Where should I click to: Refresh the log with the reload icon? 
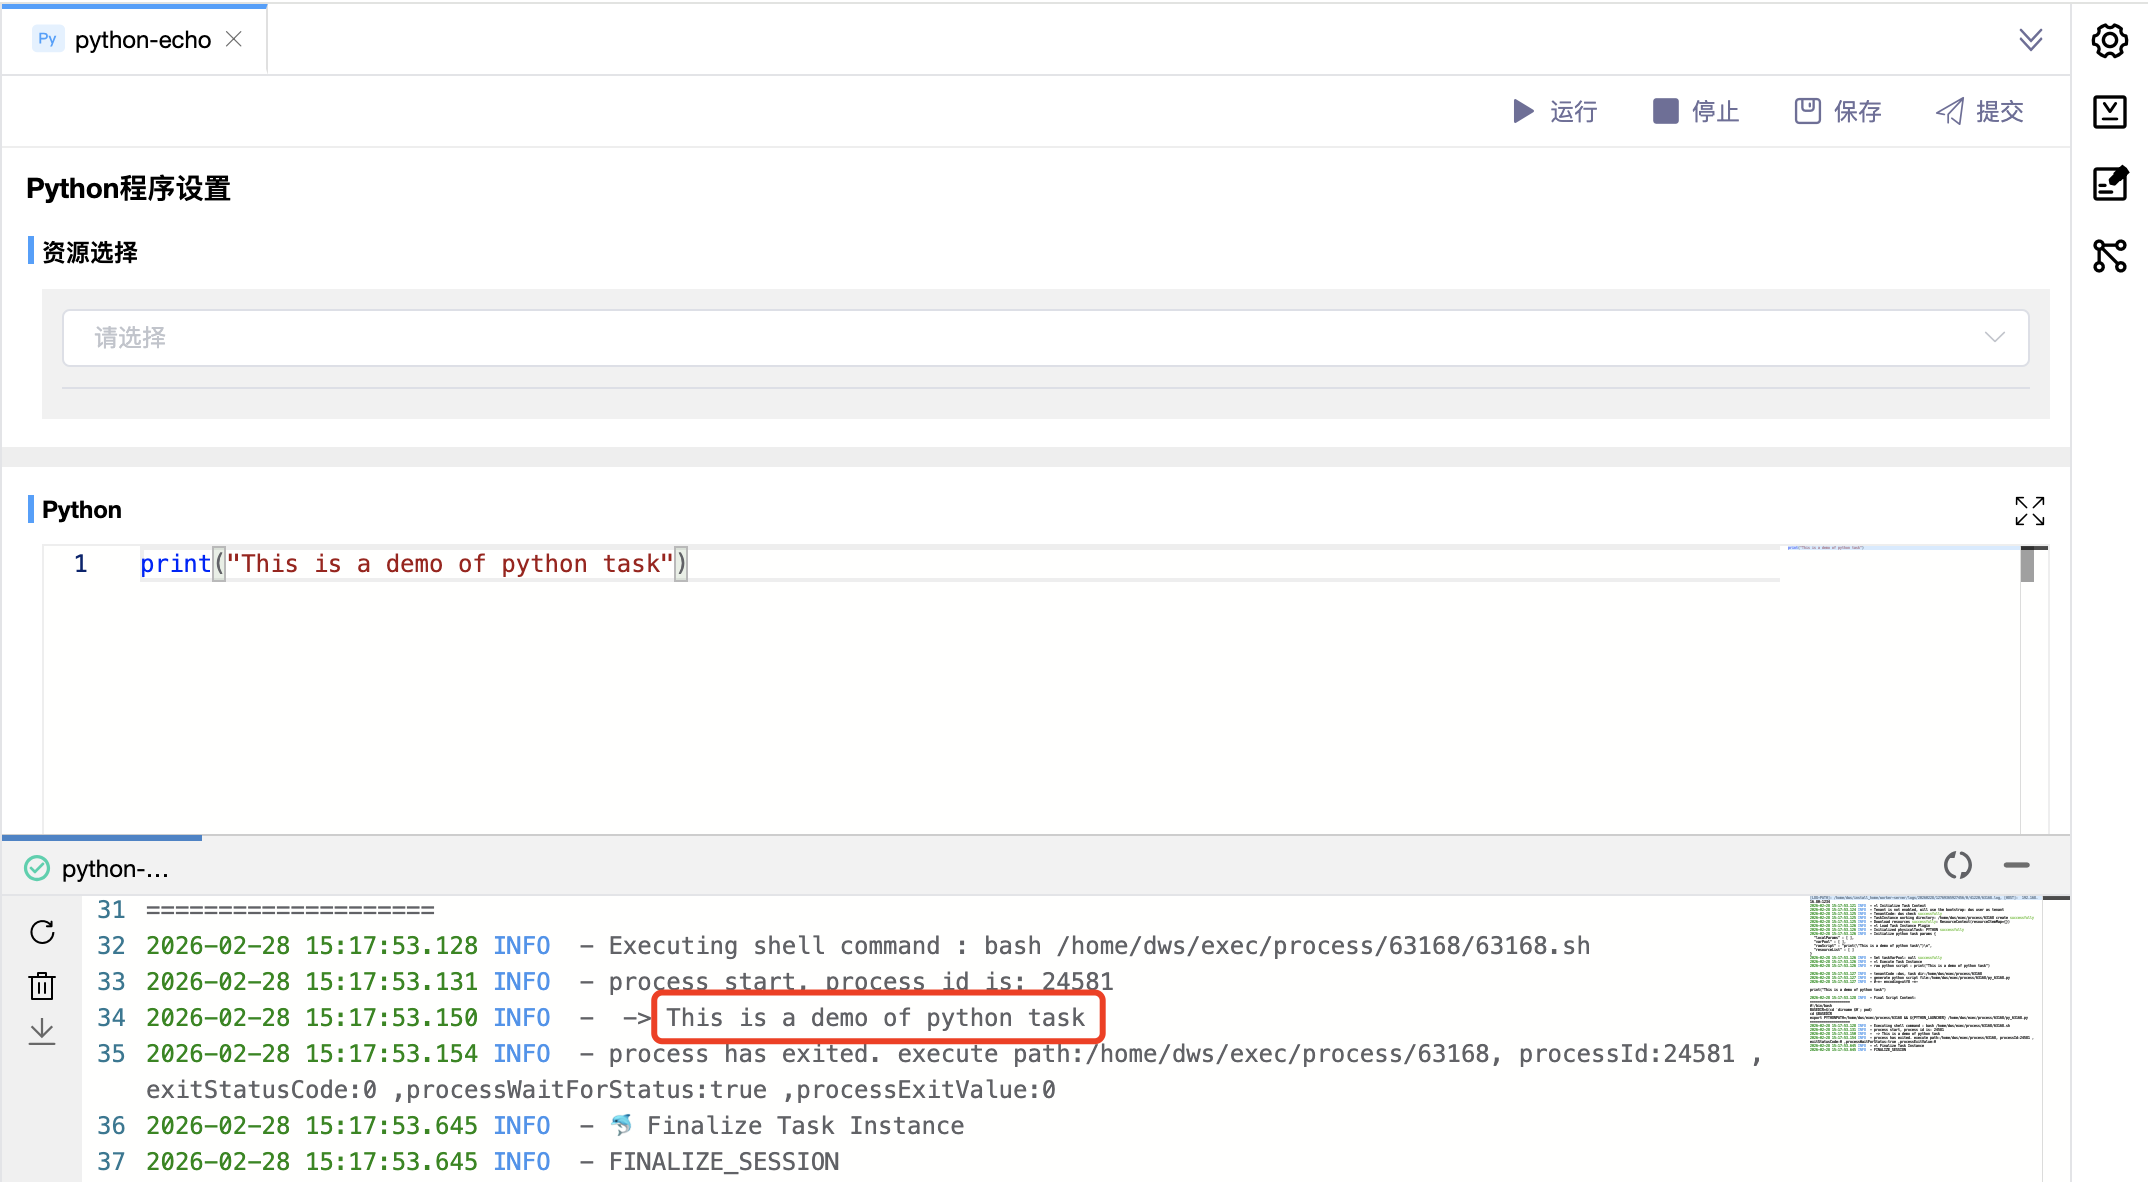41,932
